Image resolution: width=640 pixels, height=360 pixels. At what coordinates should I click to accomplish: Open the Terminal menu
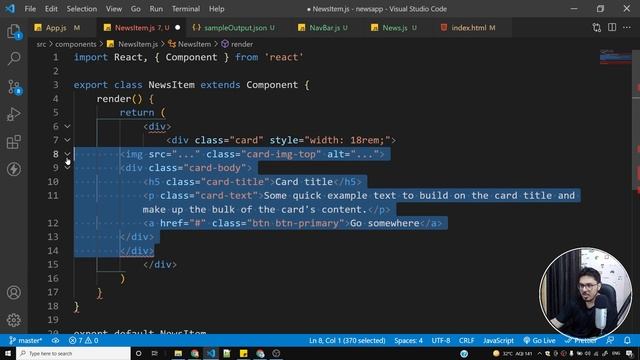point(186,9)
